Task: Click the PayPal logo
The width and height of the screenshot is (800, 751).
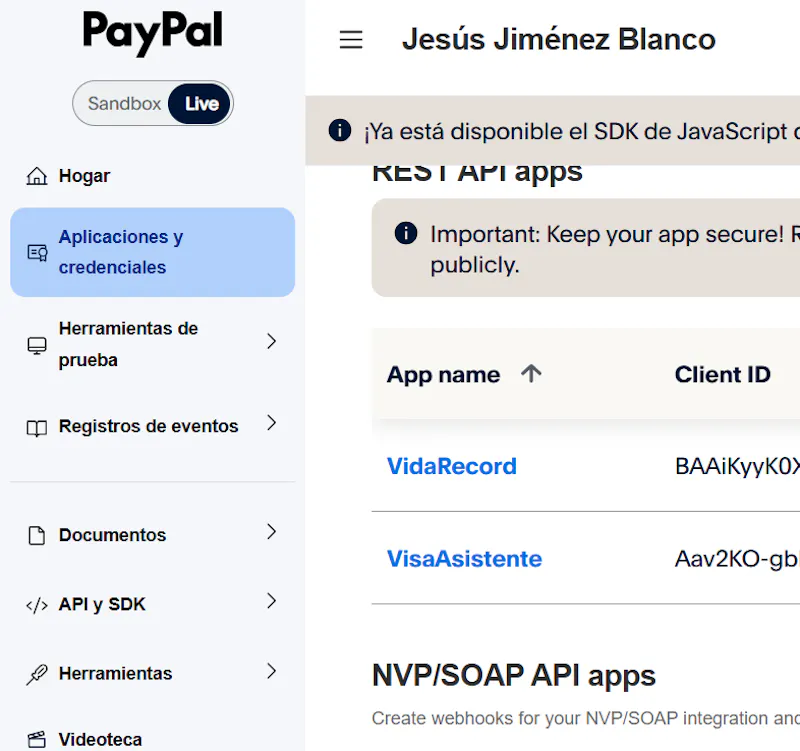Action: pos(153,33)
